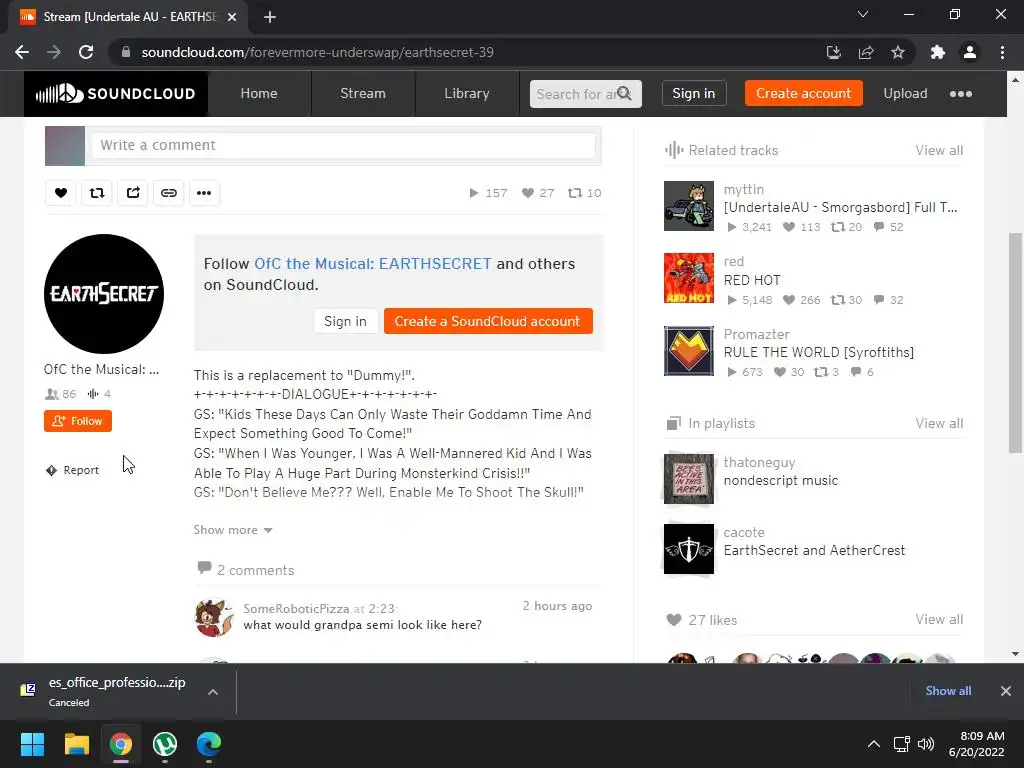The height and width of the screenshot is (768, 1024).
Task: Expand description with Show more
Action: click(232, 530)
